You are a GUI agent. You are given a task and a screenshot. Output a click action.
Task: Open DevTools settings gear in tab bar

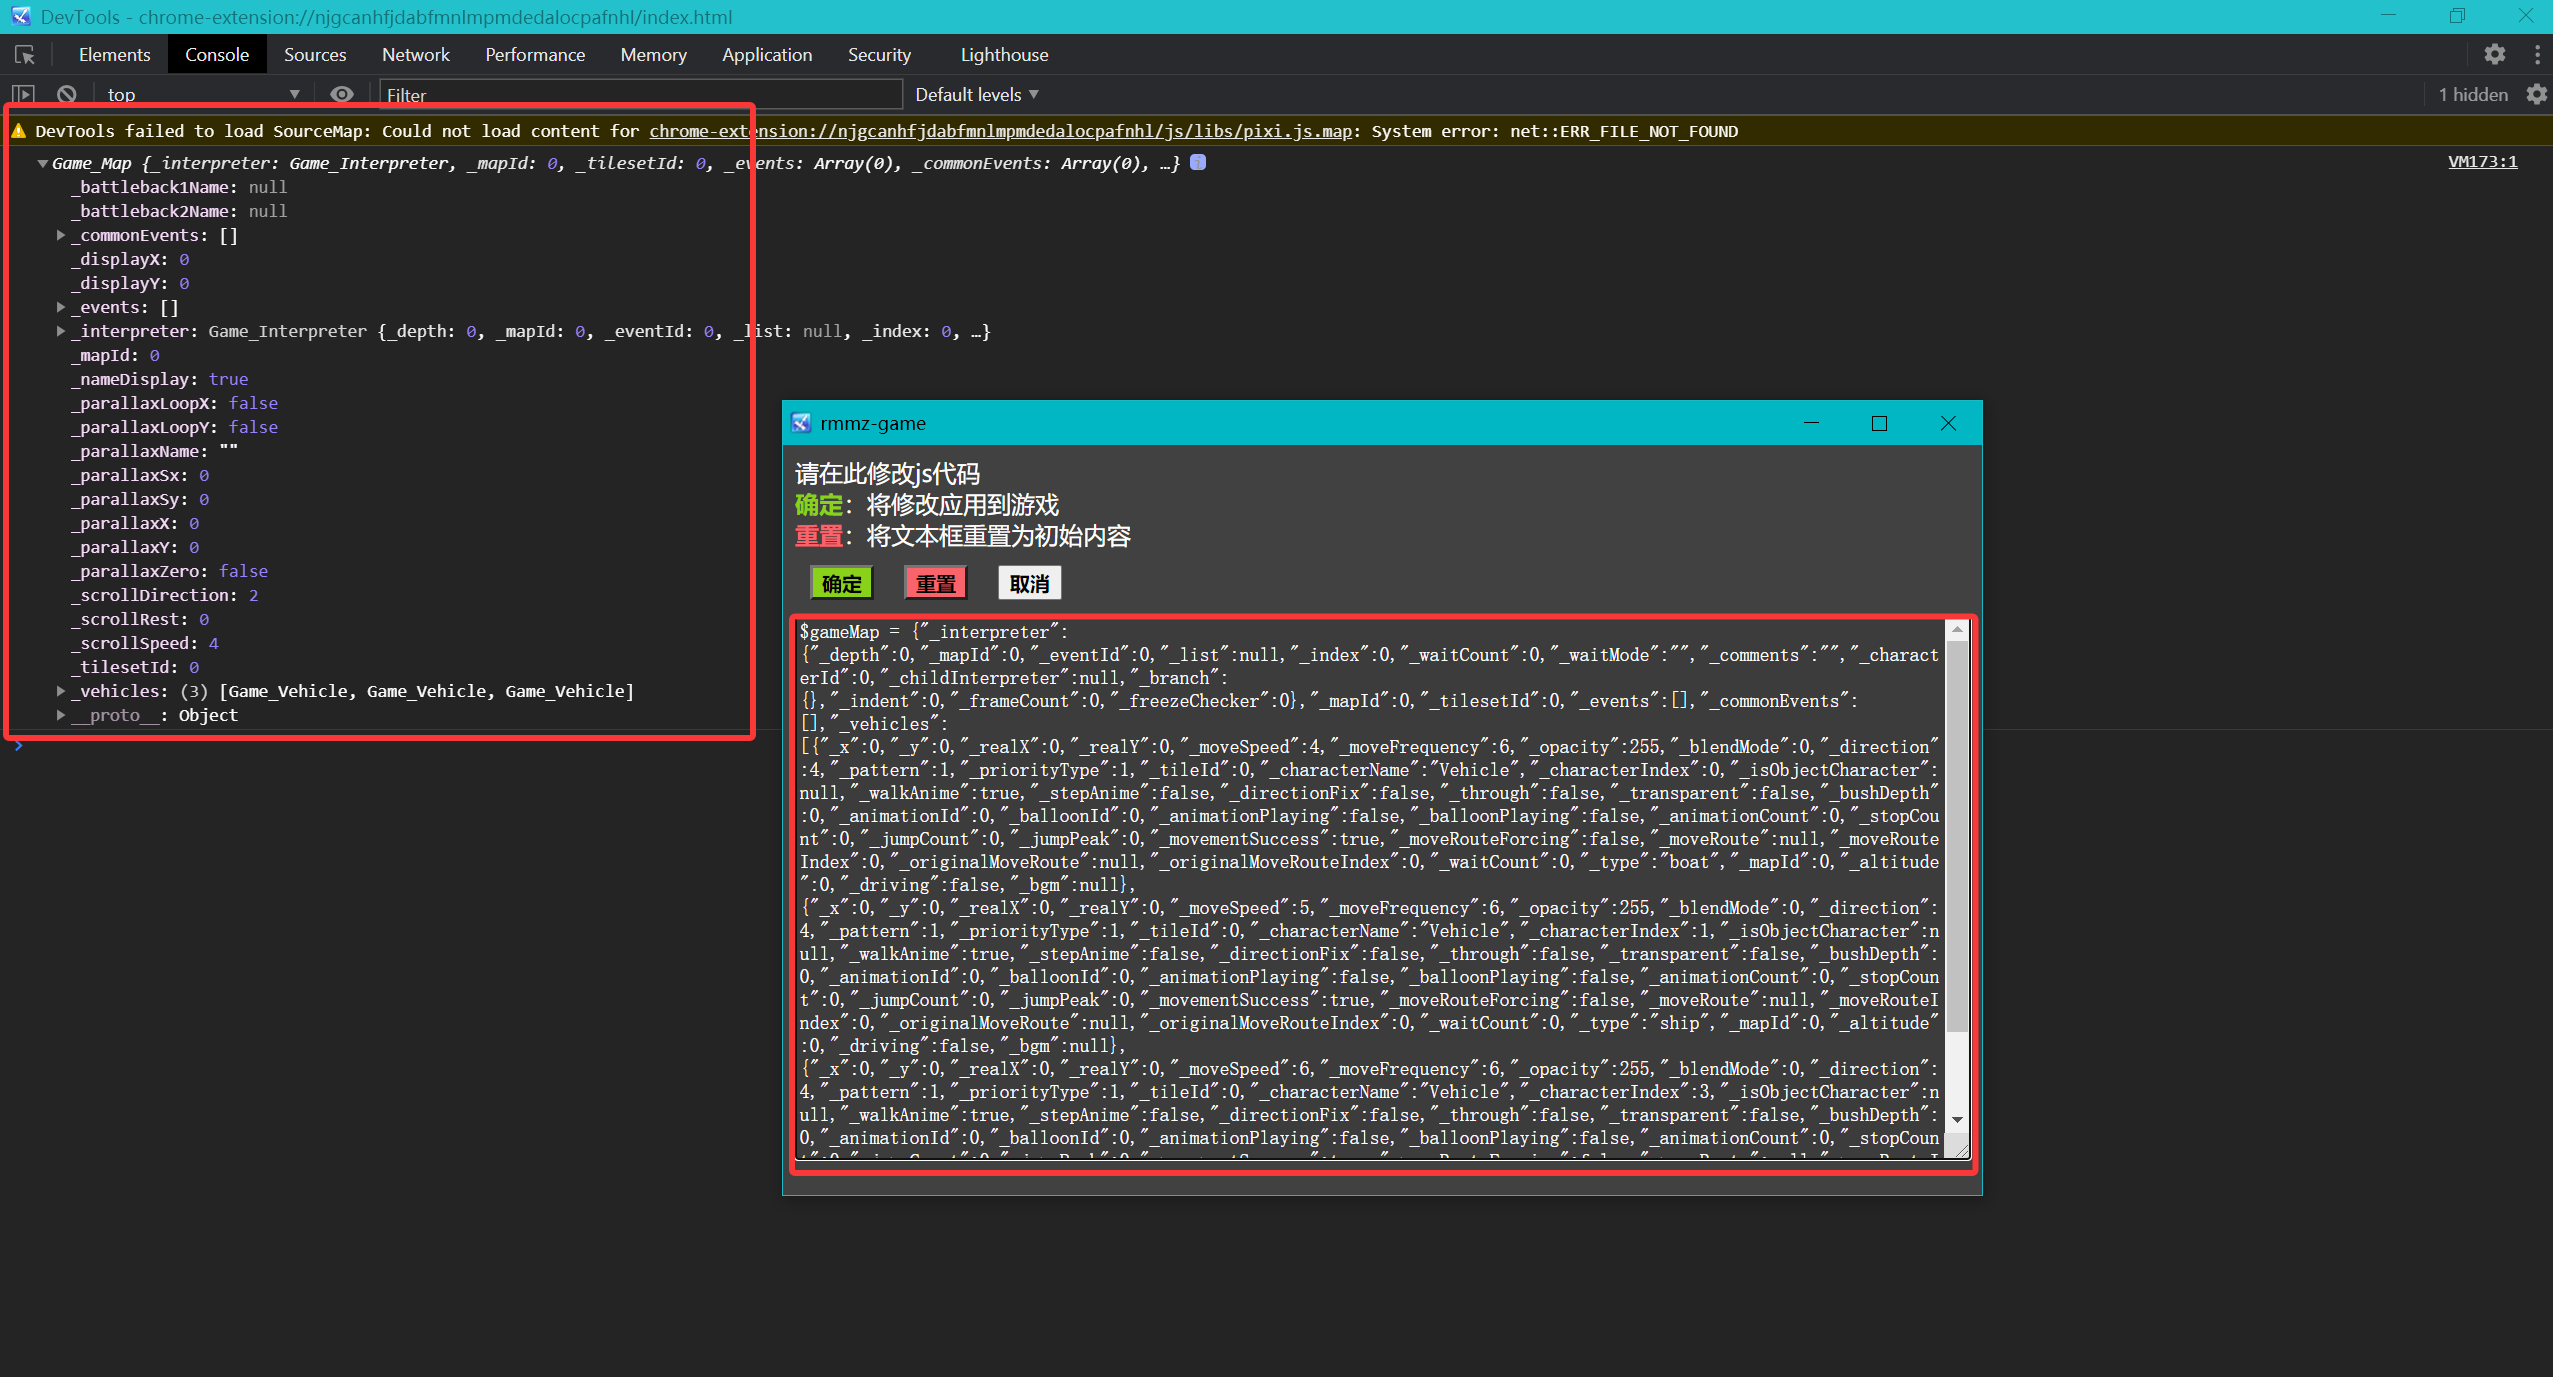click(2494, 54)
